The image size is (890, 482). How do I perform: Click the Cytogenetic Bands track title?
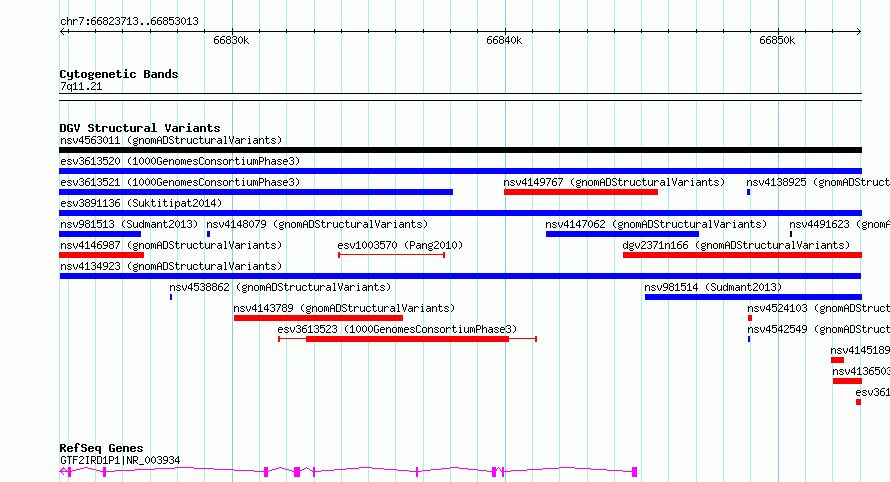[x=119, y=74]
